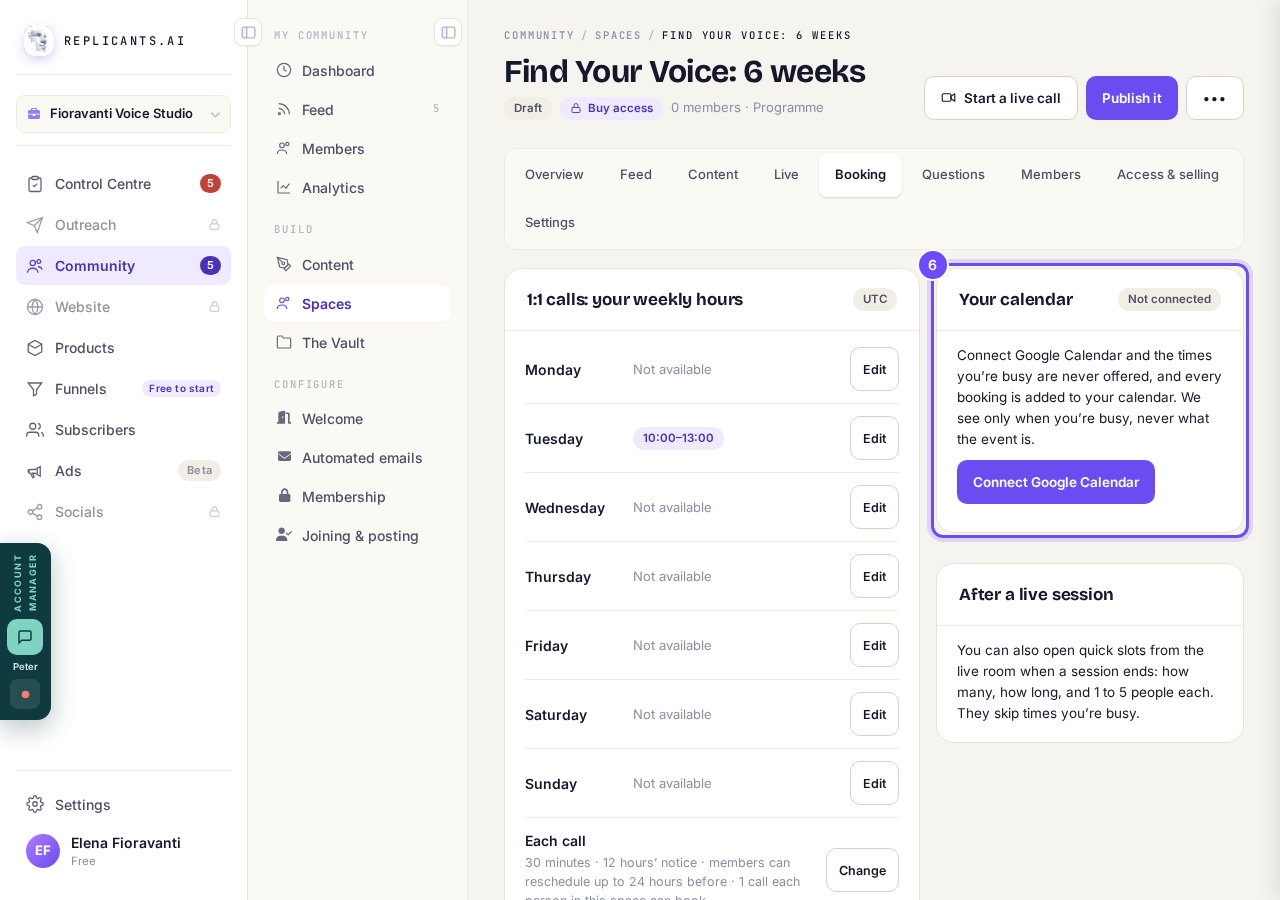Screen dimensions: 1280x900
Task: Click the Membership padlock icon
Action: [284, 496]
